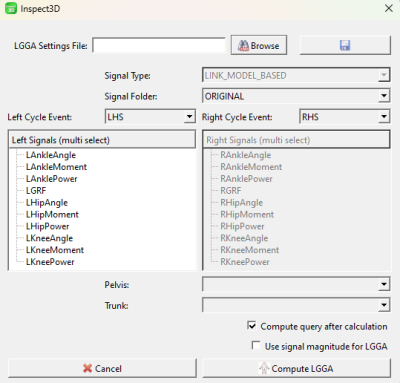
Task: Open the Left Cycle Event dropdown
Action: click(x=150, y=117)
